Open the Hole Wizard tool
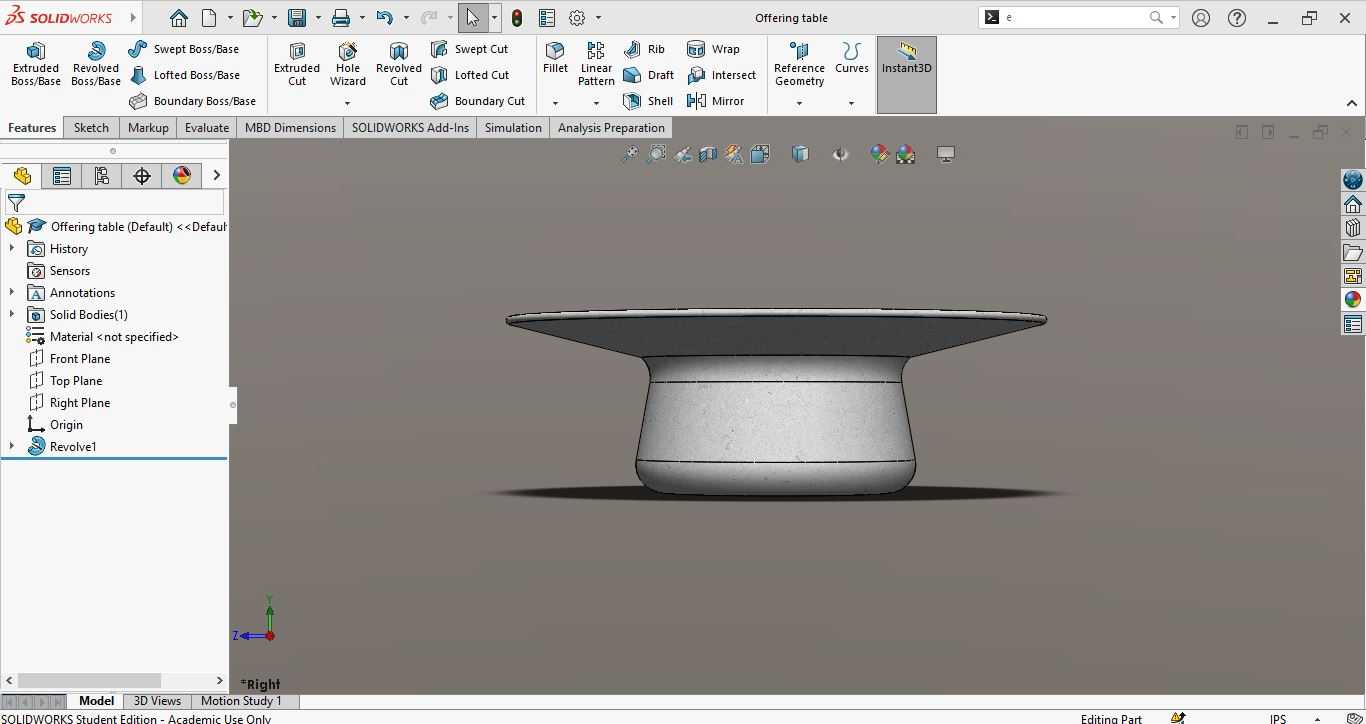This screenshot has width=1366, height=724. (348, 64)
